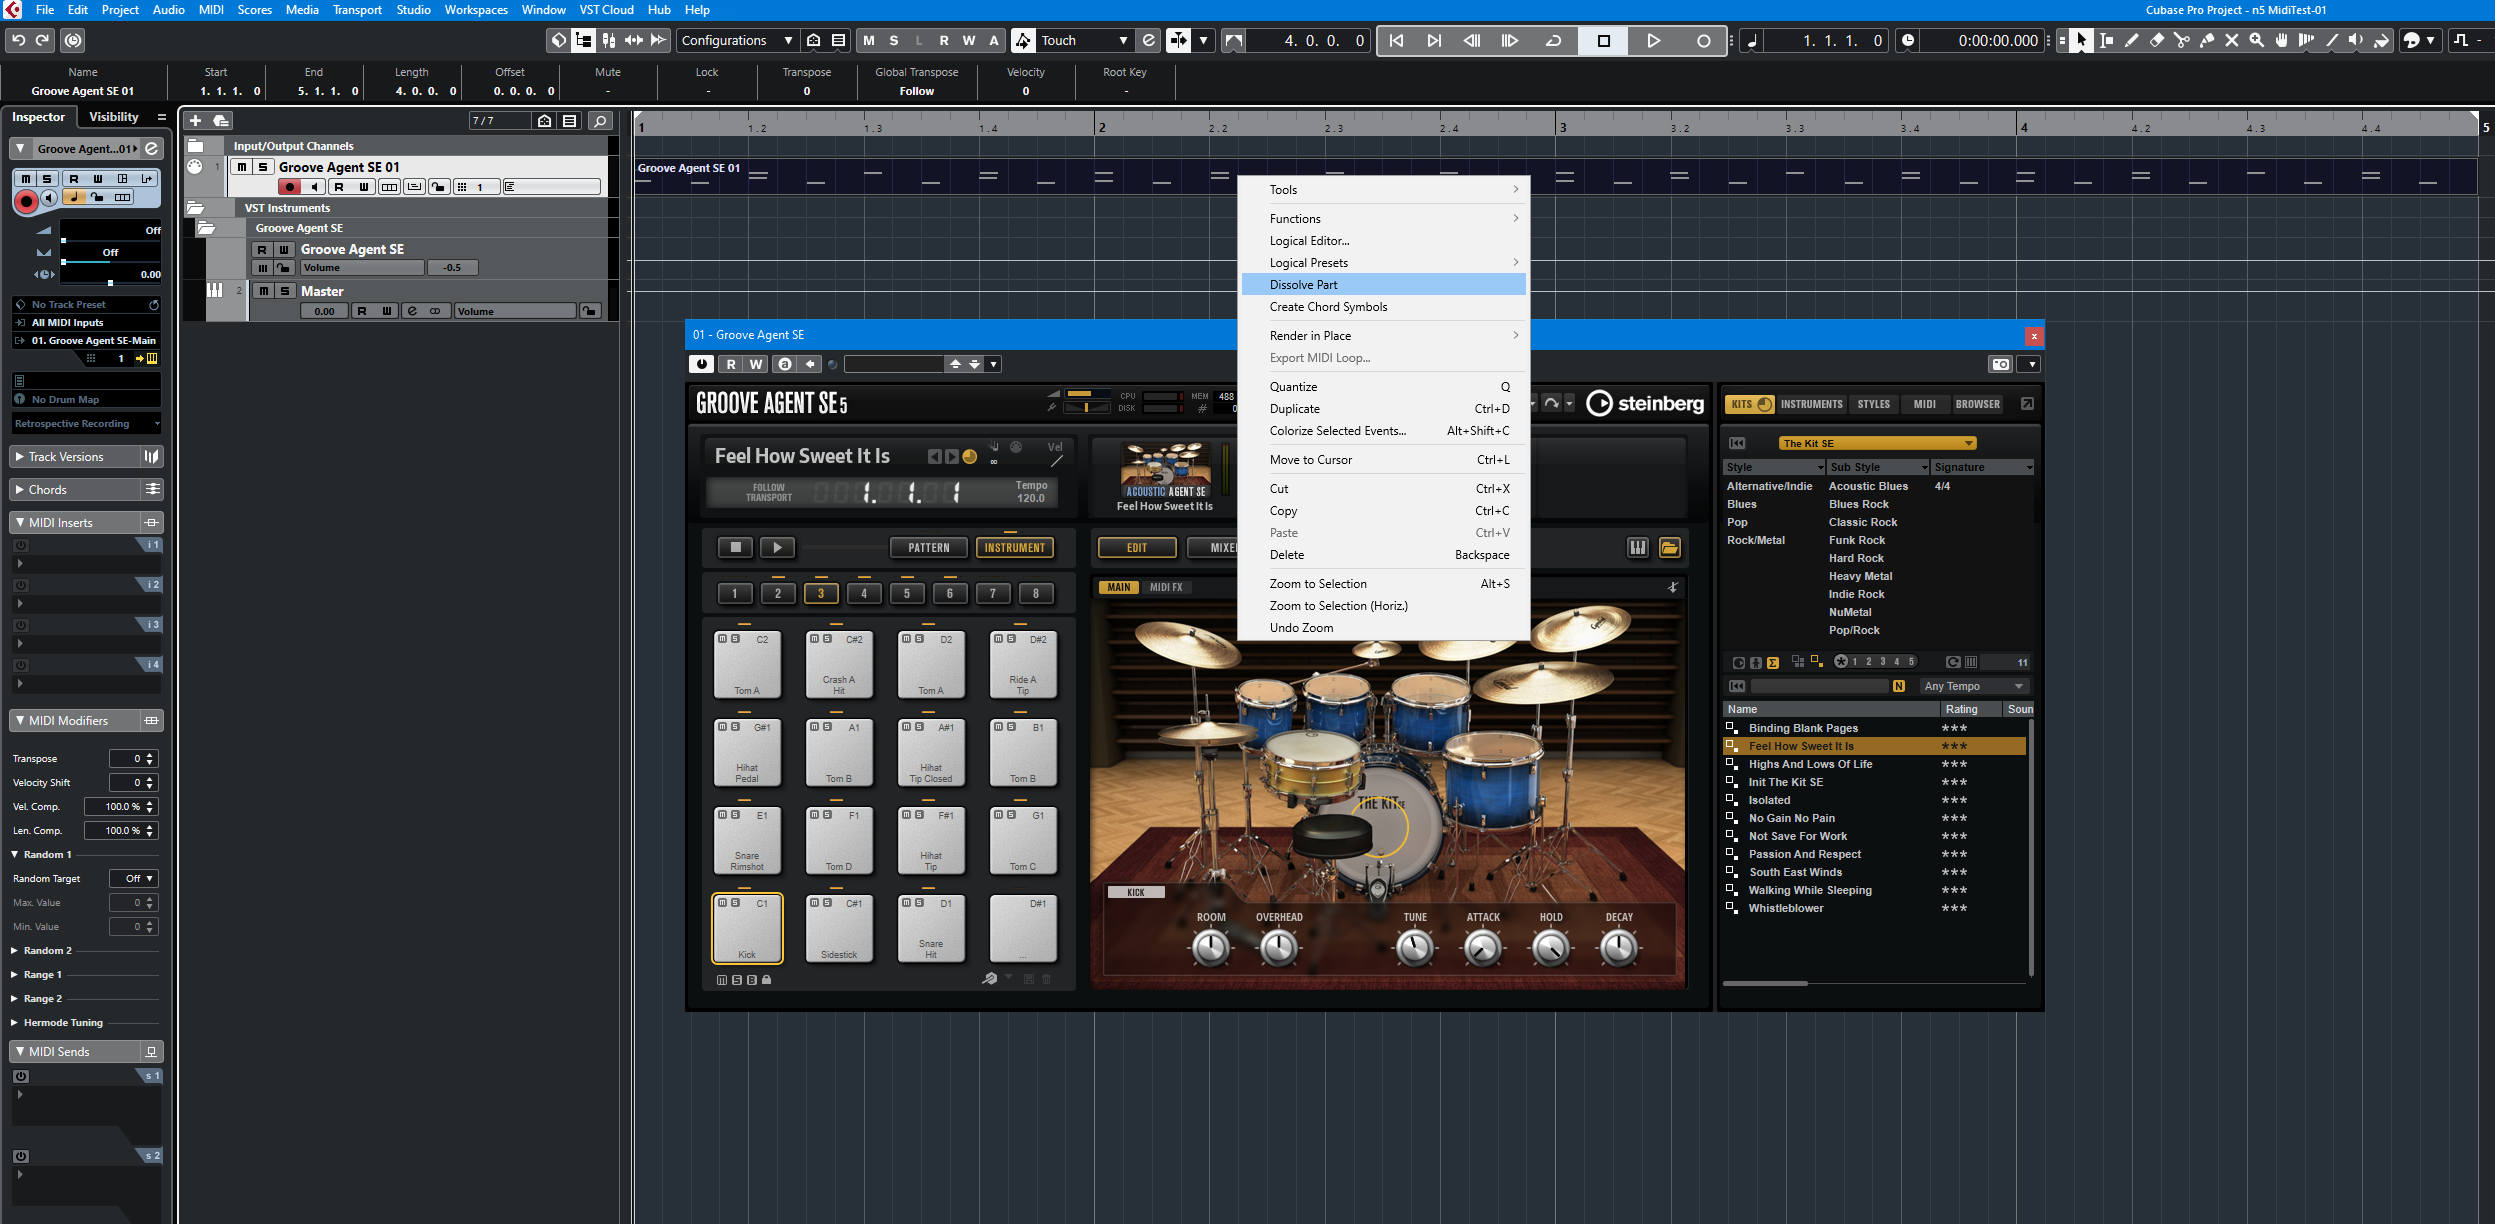Select the Erase tool in toolbar
Screen dimensions: 2495x1224
(x=2157, y=40)
